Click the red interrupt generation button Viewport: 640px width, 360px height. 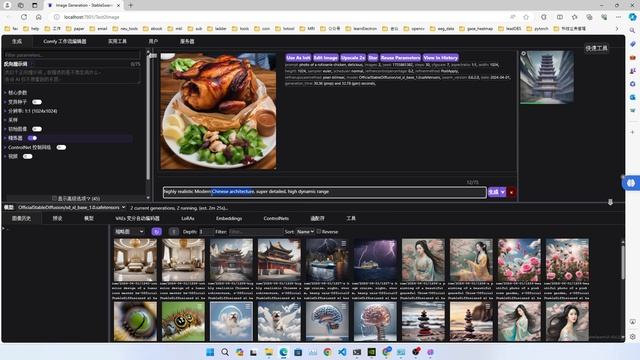(511, 192)
